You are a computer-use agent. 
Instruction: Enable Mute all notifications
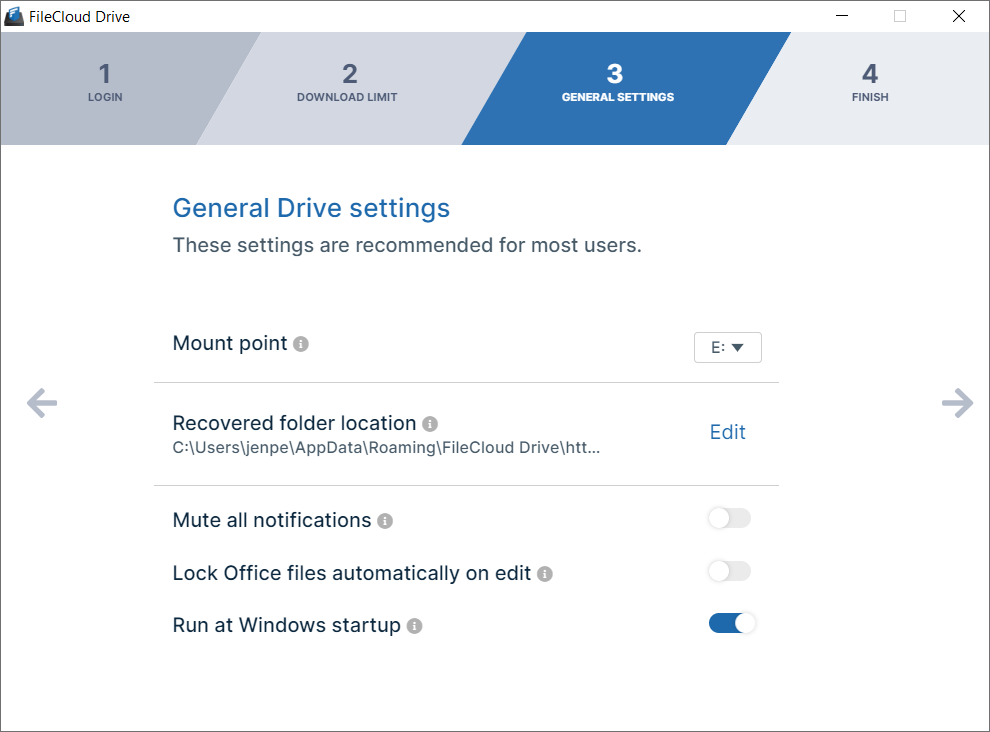[728, 518]
